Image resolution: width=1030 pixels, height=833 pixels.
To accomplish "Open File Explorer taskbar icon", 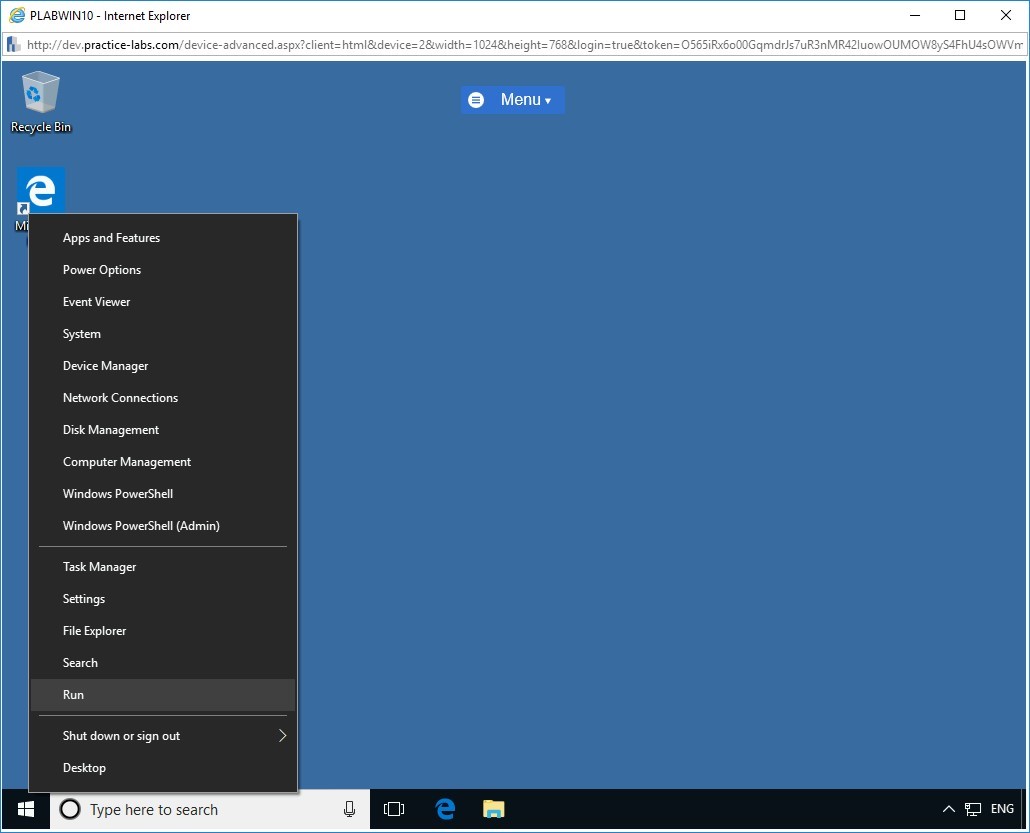I will point(493,809).
